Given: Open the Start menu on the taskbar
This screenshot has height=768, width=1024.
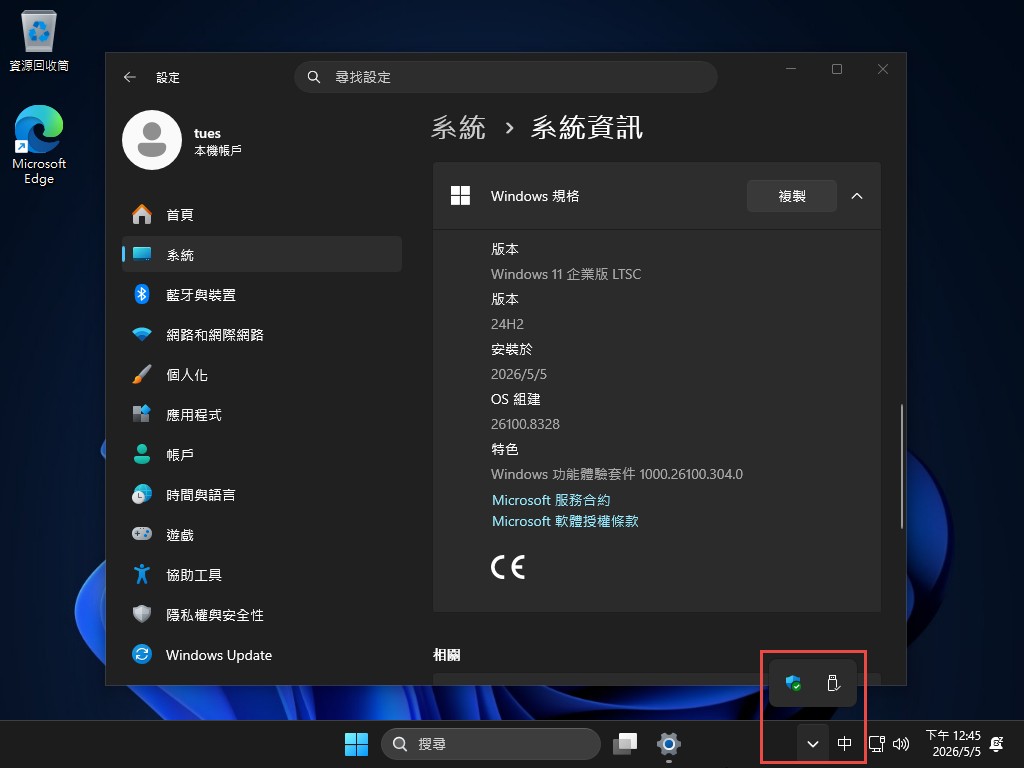Looking at the screenshot, I should 357,744.
